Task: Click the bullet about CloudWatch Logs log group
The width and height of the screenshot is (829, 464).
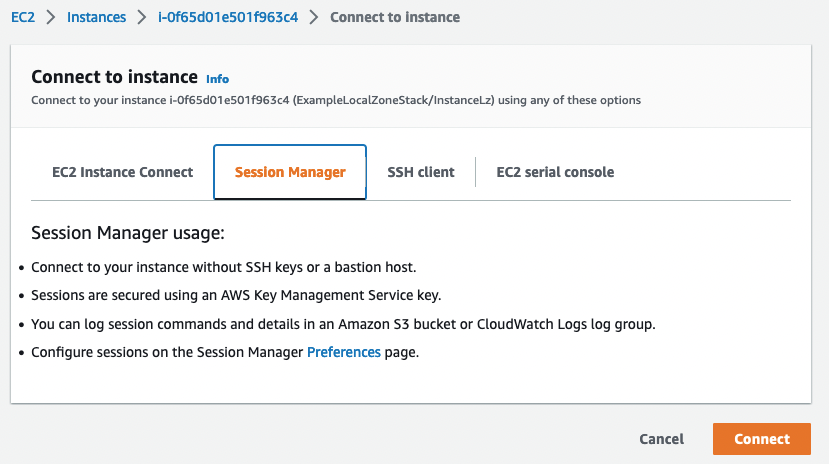Action: [x=343, y=324]
